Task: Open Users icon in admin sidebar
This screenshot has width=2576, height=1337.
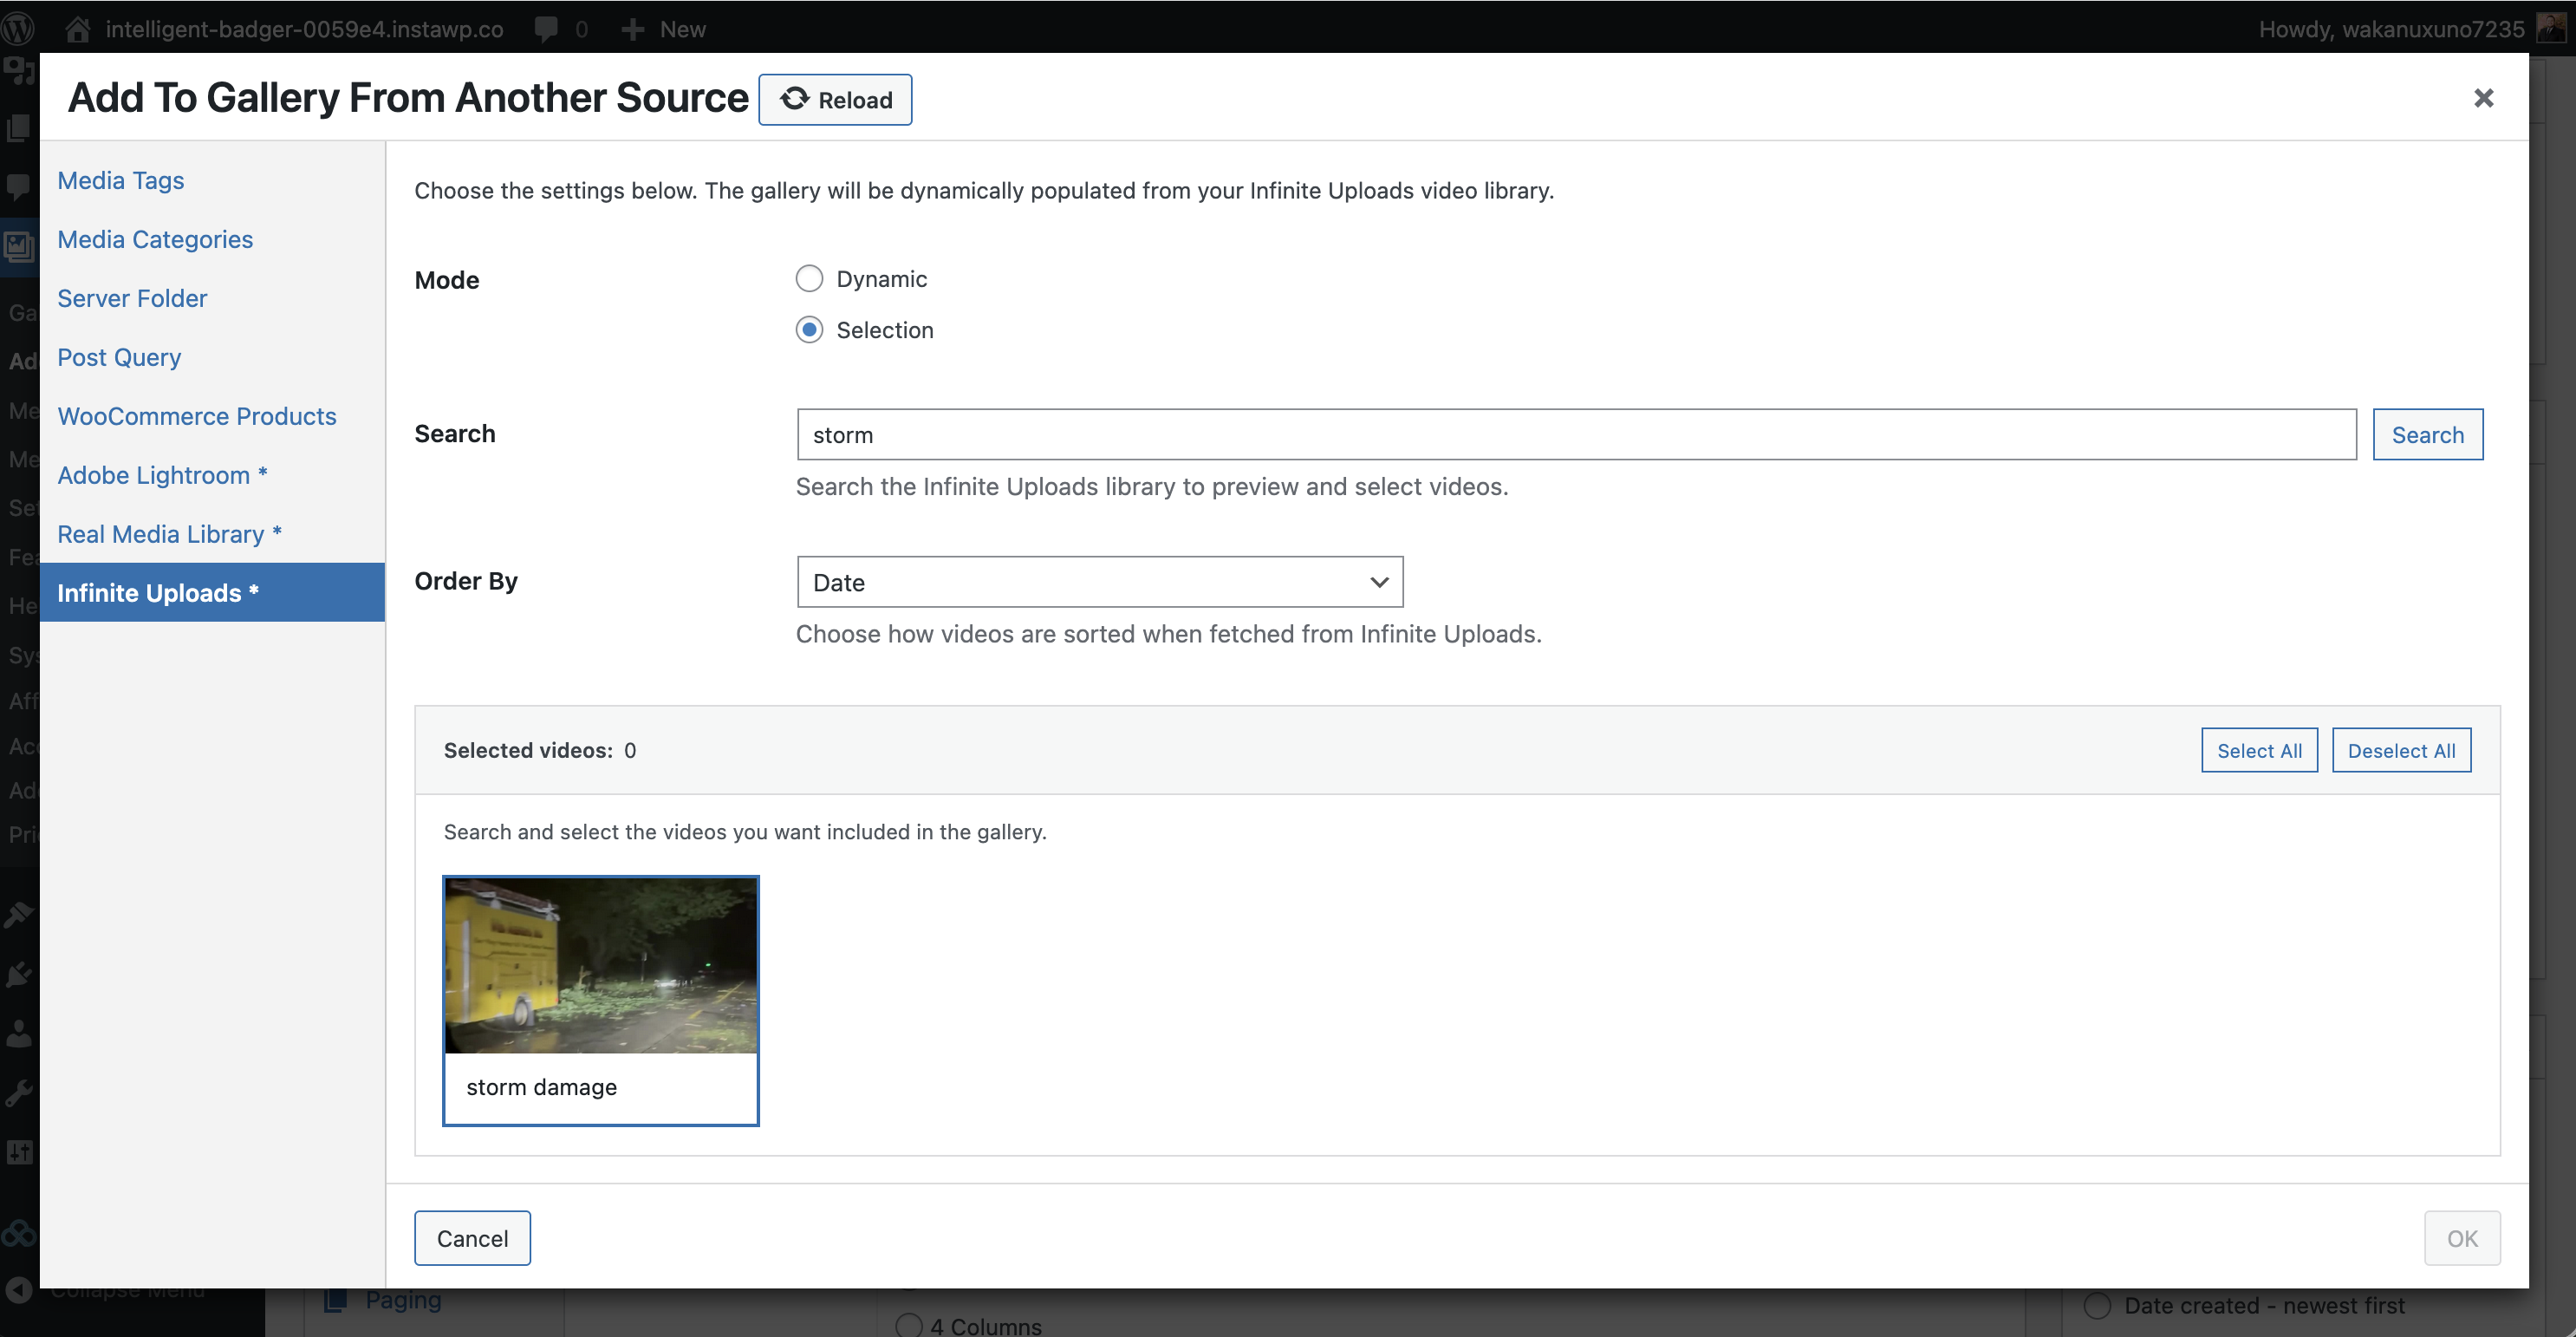Action: tap(19, 1033)
